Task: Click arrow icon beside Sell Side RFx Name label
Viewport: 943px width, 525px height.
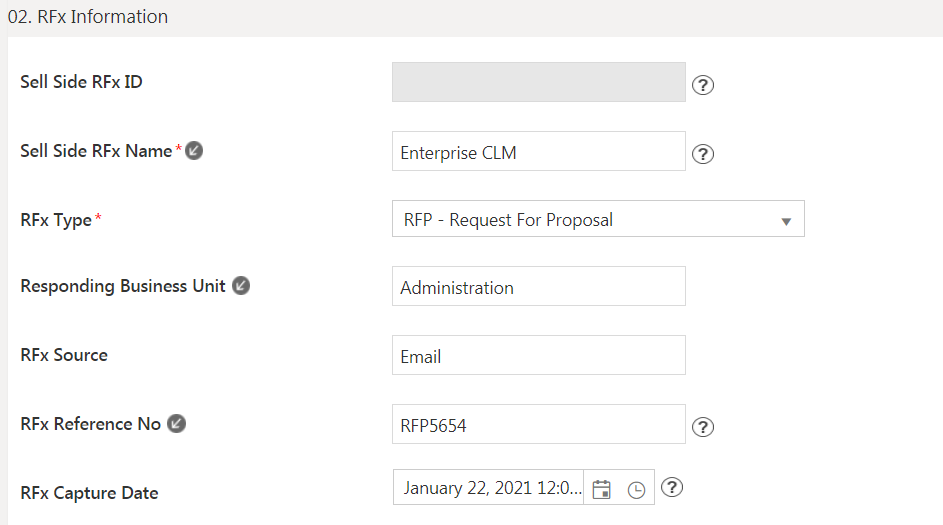Action: (195, 151)
